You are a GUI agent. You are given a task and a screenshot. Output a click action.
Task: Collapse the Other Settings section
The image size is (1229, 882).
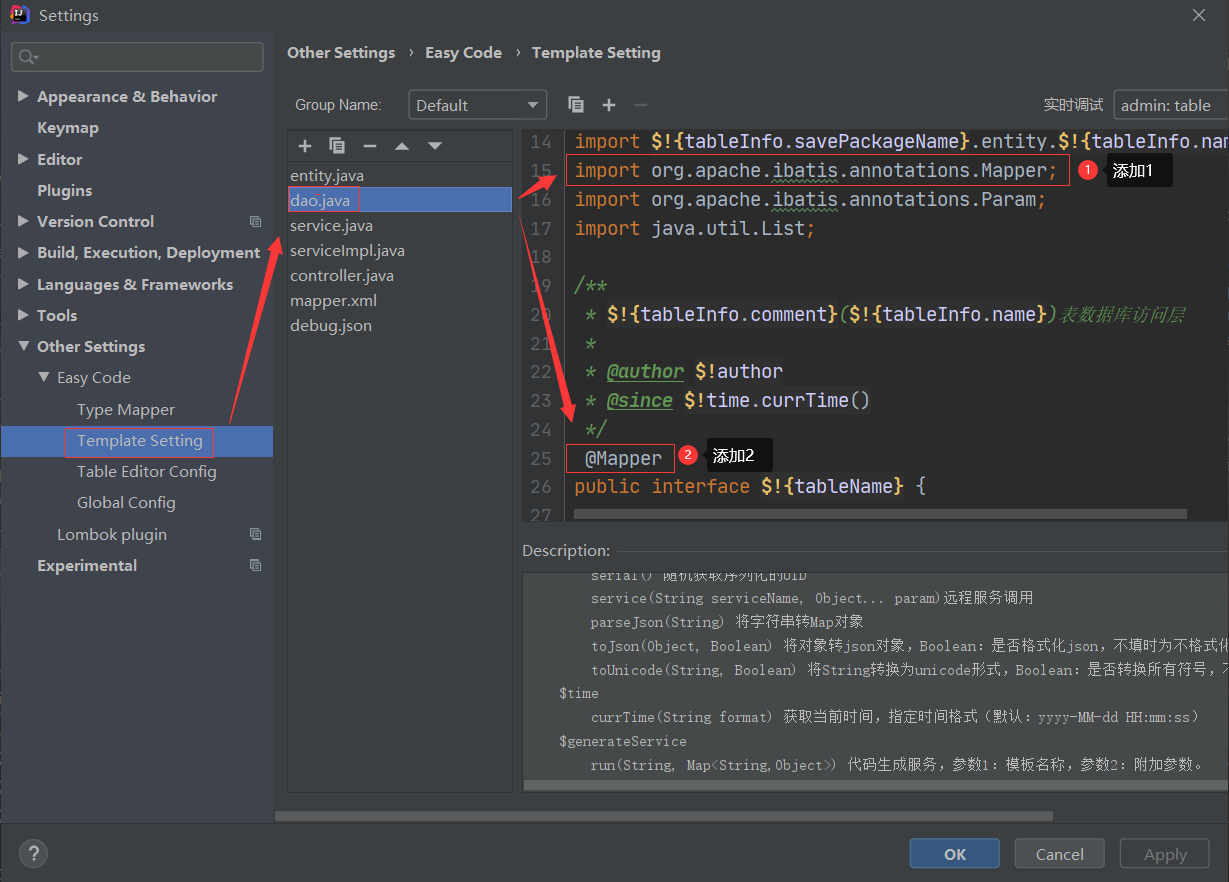click(x=23, y=346)
